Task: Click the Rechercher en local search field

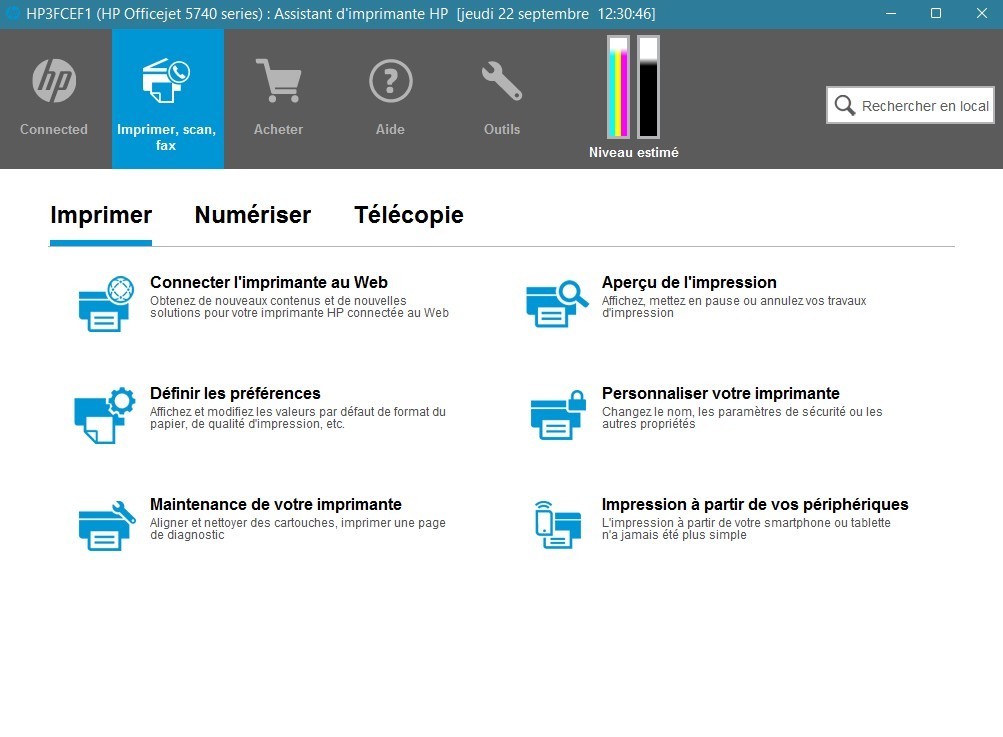Action: click(909, 105)
